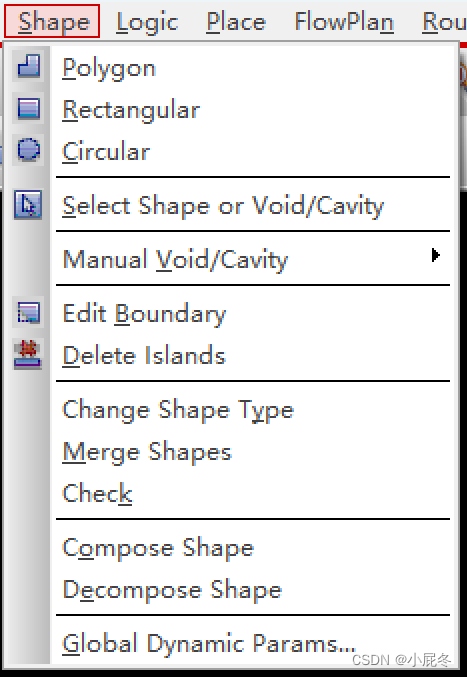Run the Check command
Screen dimensions: 467x677
tap(98, 493)
